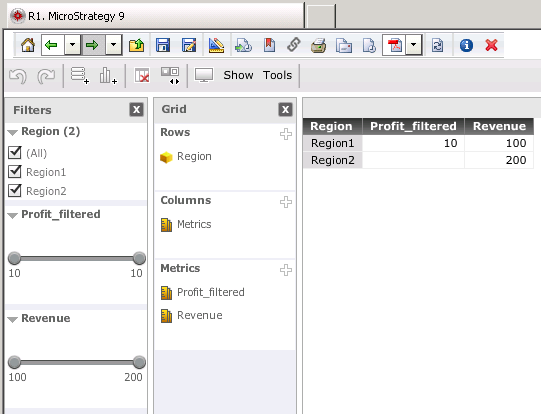The width and height of the screenshot is (541, 414).
Task: Click the Design mode ruler icon
Action: click(x=216, y=45)
